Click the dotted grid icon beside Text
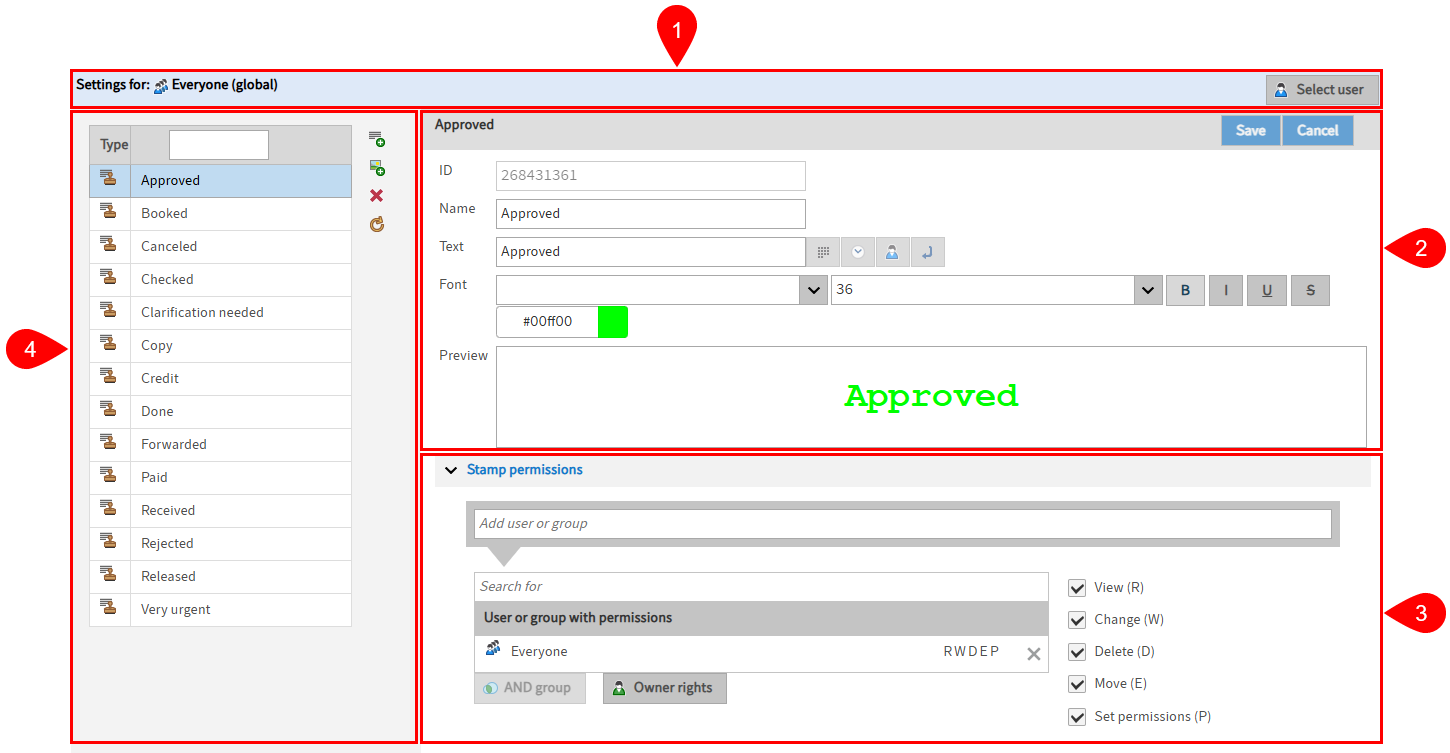Viewport: 1450px width, 753px height. [823, 252]
